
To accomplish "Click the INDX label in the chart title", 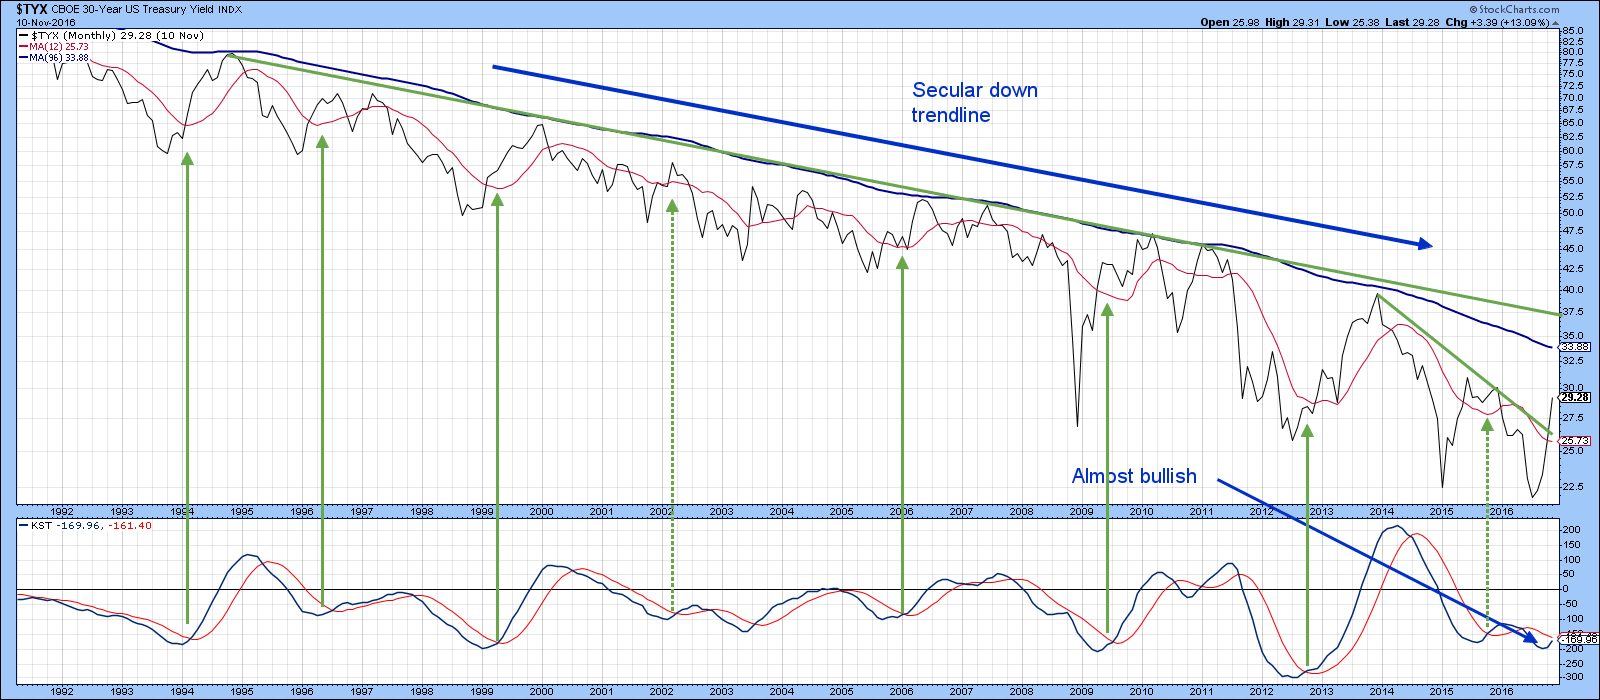I will coord(230,10).
